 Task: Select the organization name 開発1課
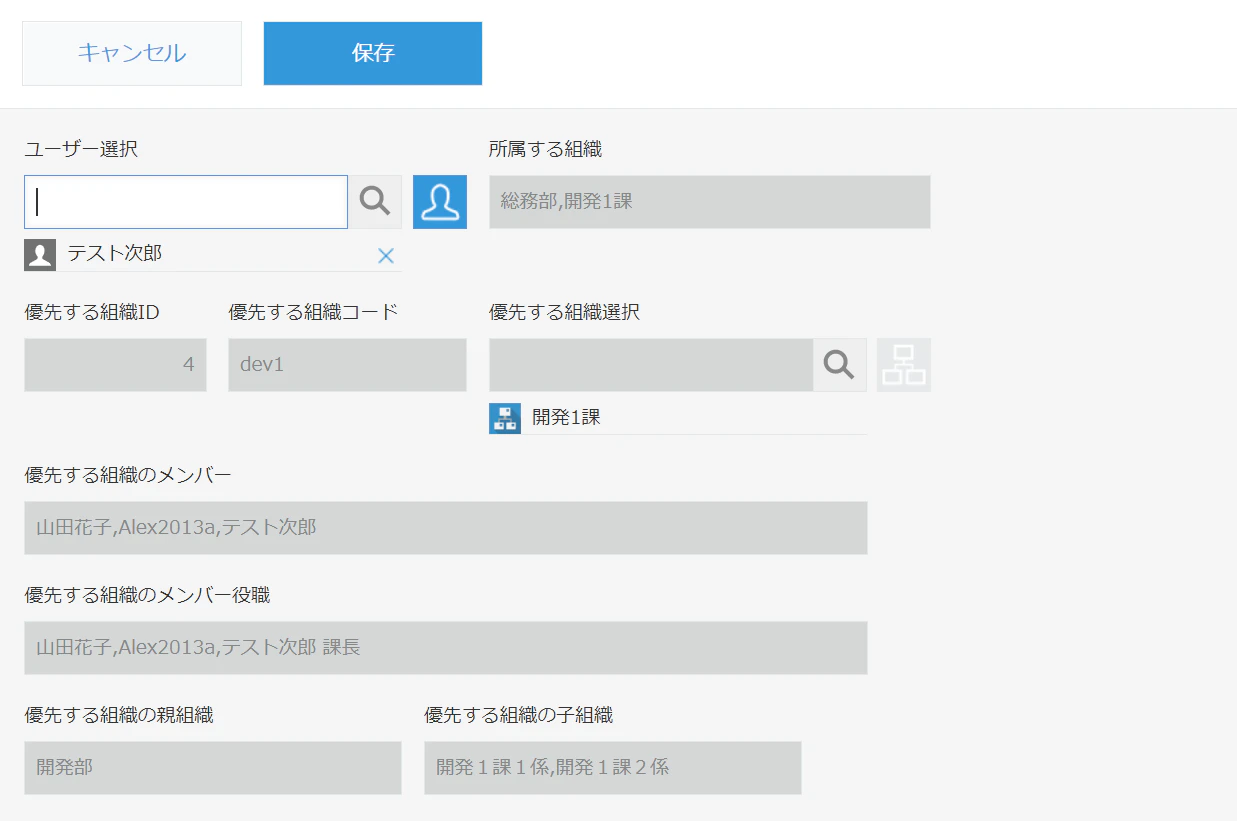[567, 417]
